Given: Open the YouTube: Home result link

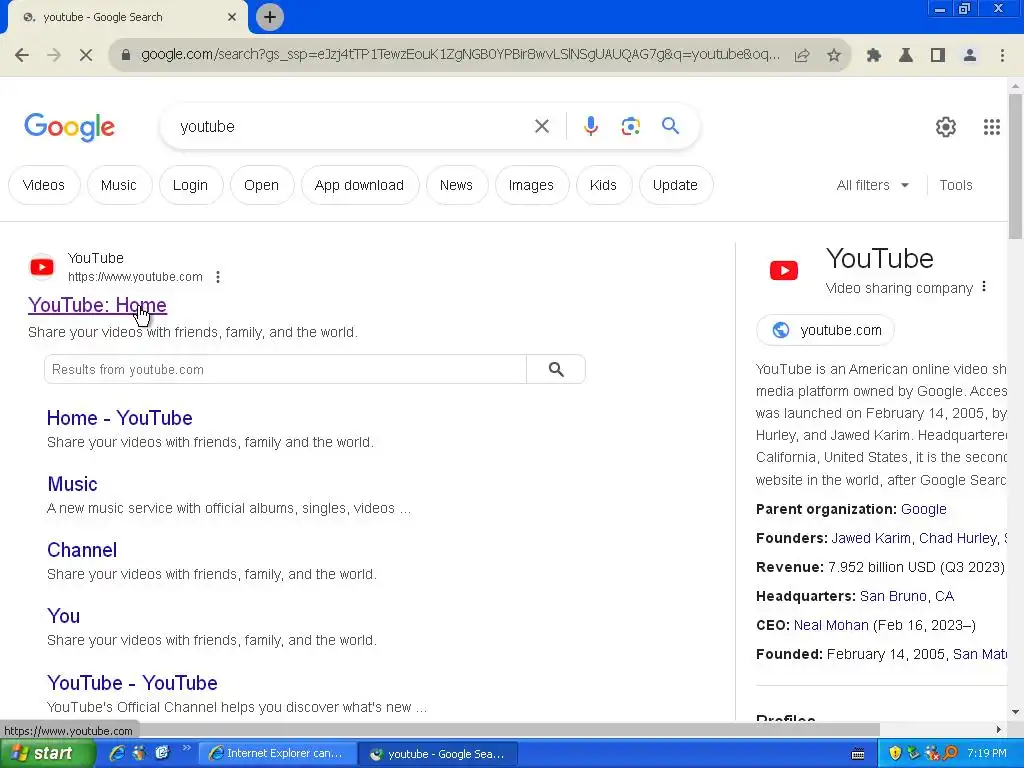Looking at the screenshot, I should [97, 305].
